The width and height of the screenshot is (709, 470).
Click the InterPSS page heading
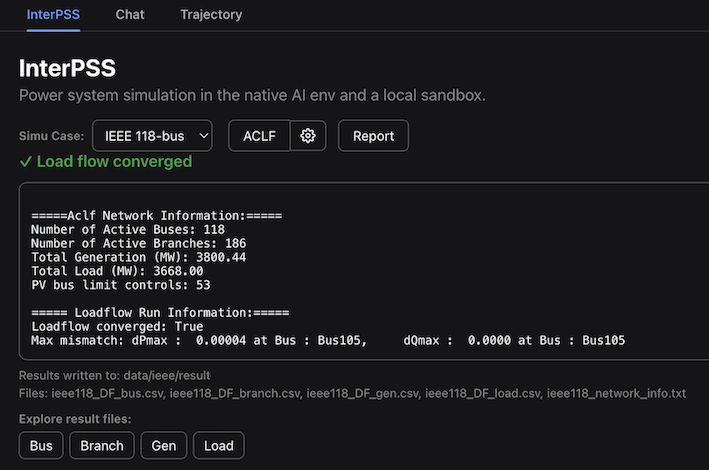pos(67,68)
